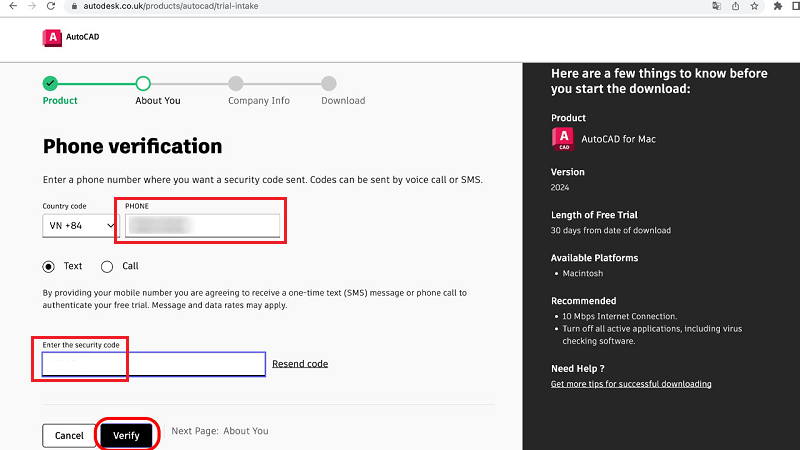Click the AutoCAD for Mac product icon
This screenshot has width=800, height=450.
point(563,139)
